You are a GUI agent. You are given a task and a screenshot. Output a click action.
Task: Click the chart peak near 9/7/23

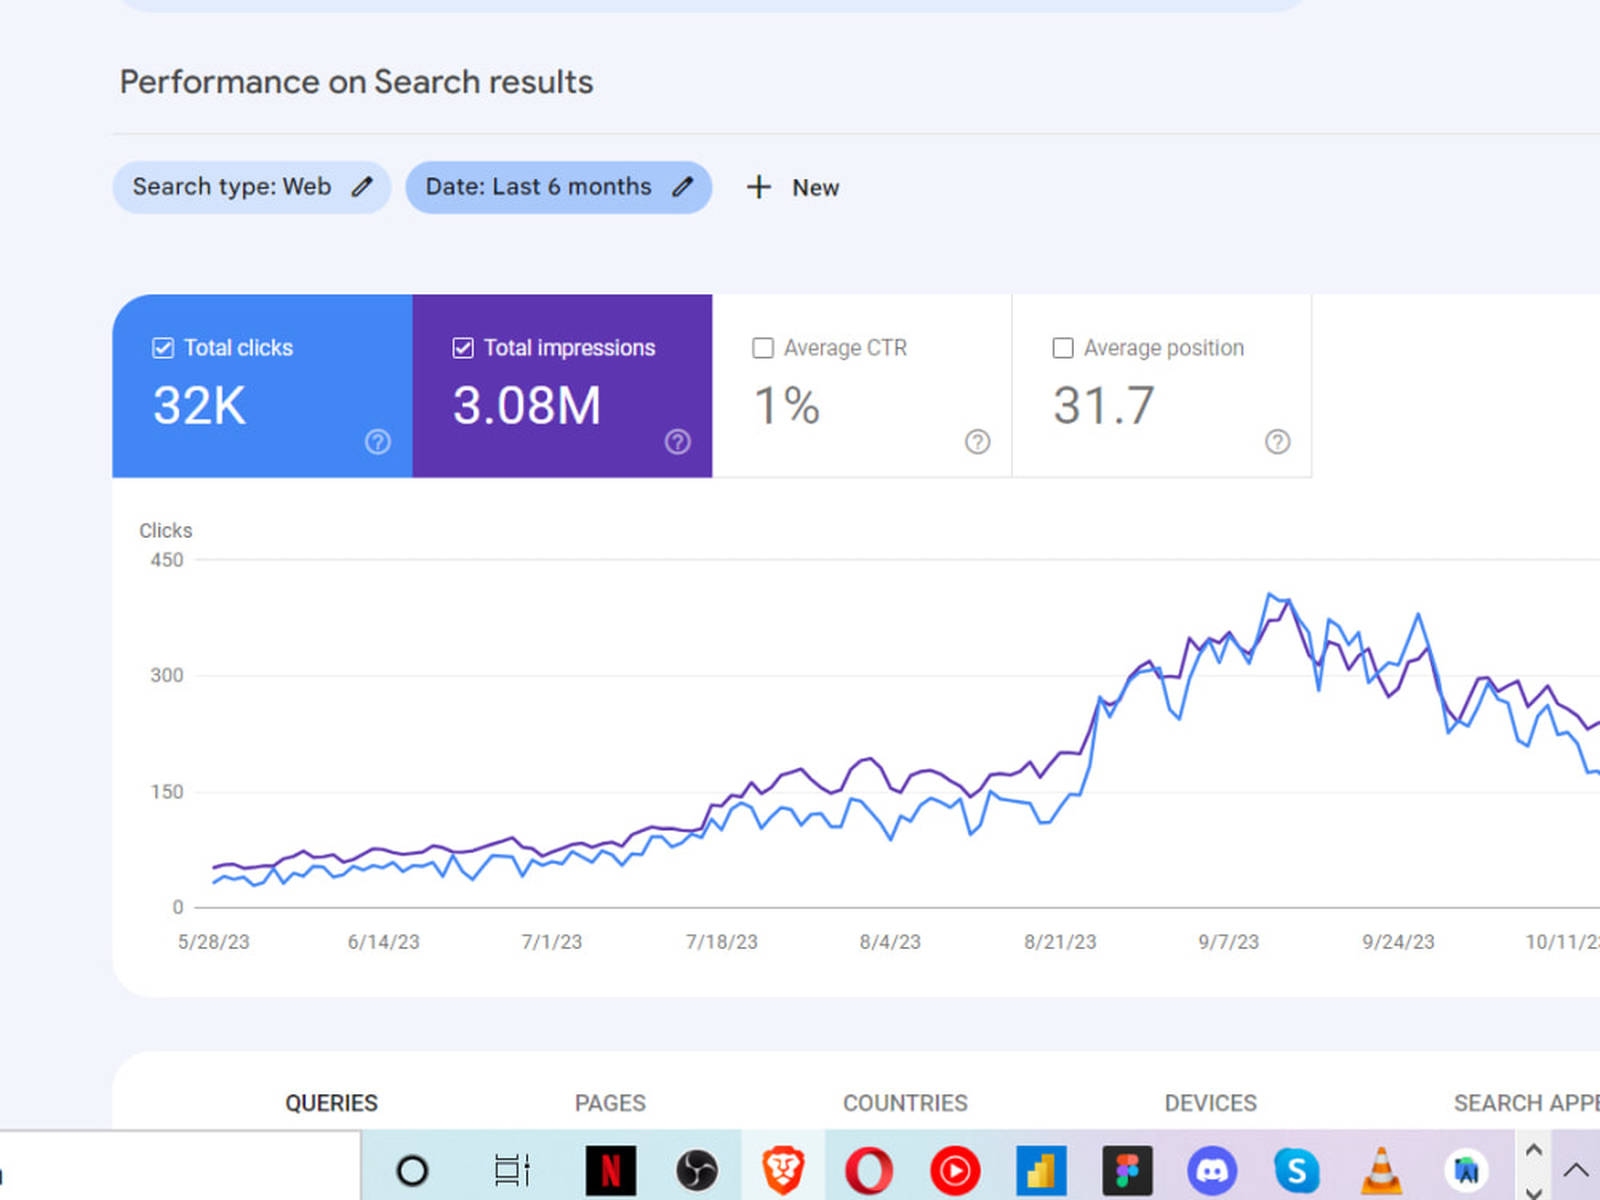click(1270, 595)
